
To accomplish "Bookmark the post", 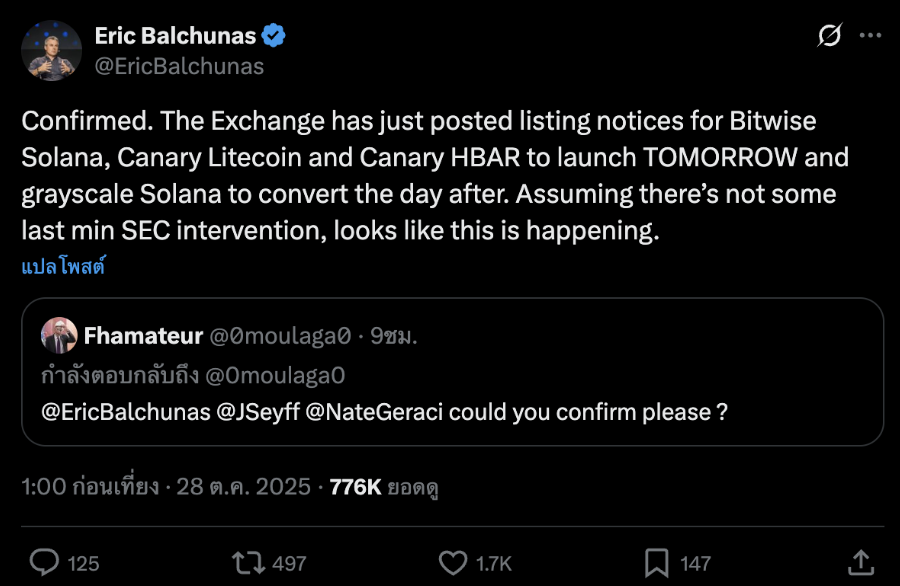I will [657, 562].
